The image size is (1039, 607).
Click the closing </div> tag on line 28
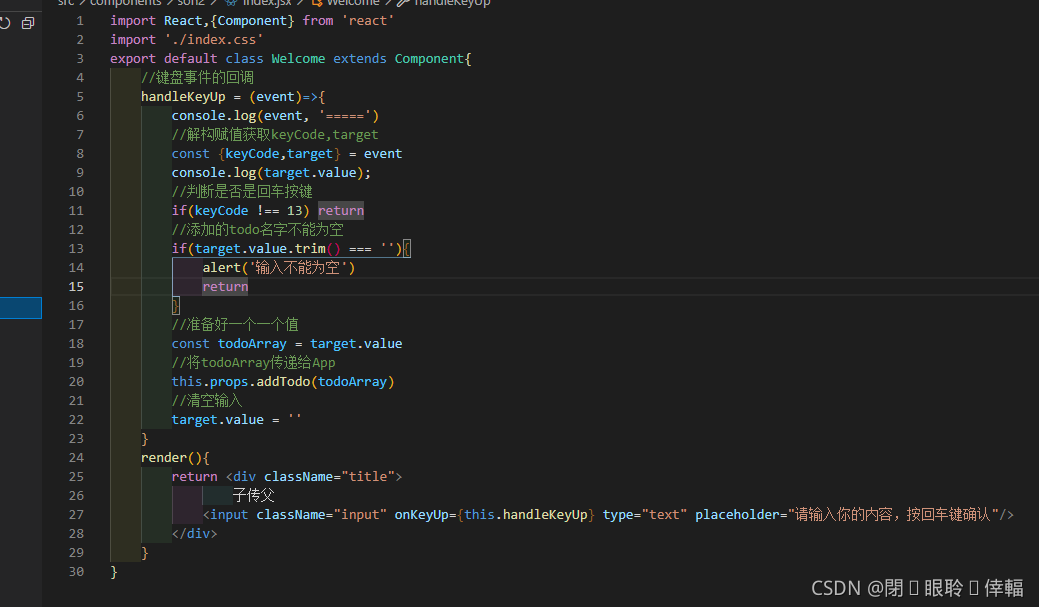coord(194,533)
